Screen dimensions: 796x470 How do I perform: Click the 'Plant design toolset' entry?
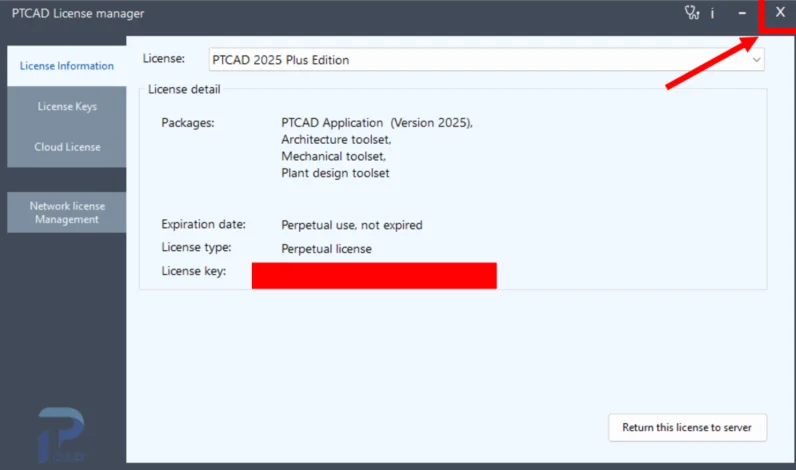click(x=335, y=173)
